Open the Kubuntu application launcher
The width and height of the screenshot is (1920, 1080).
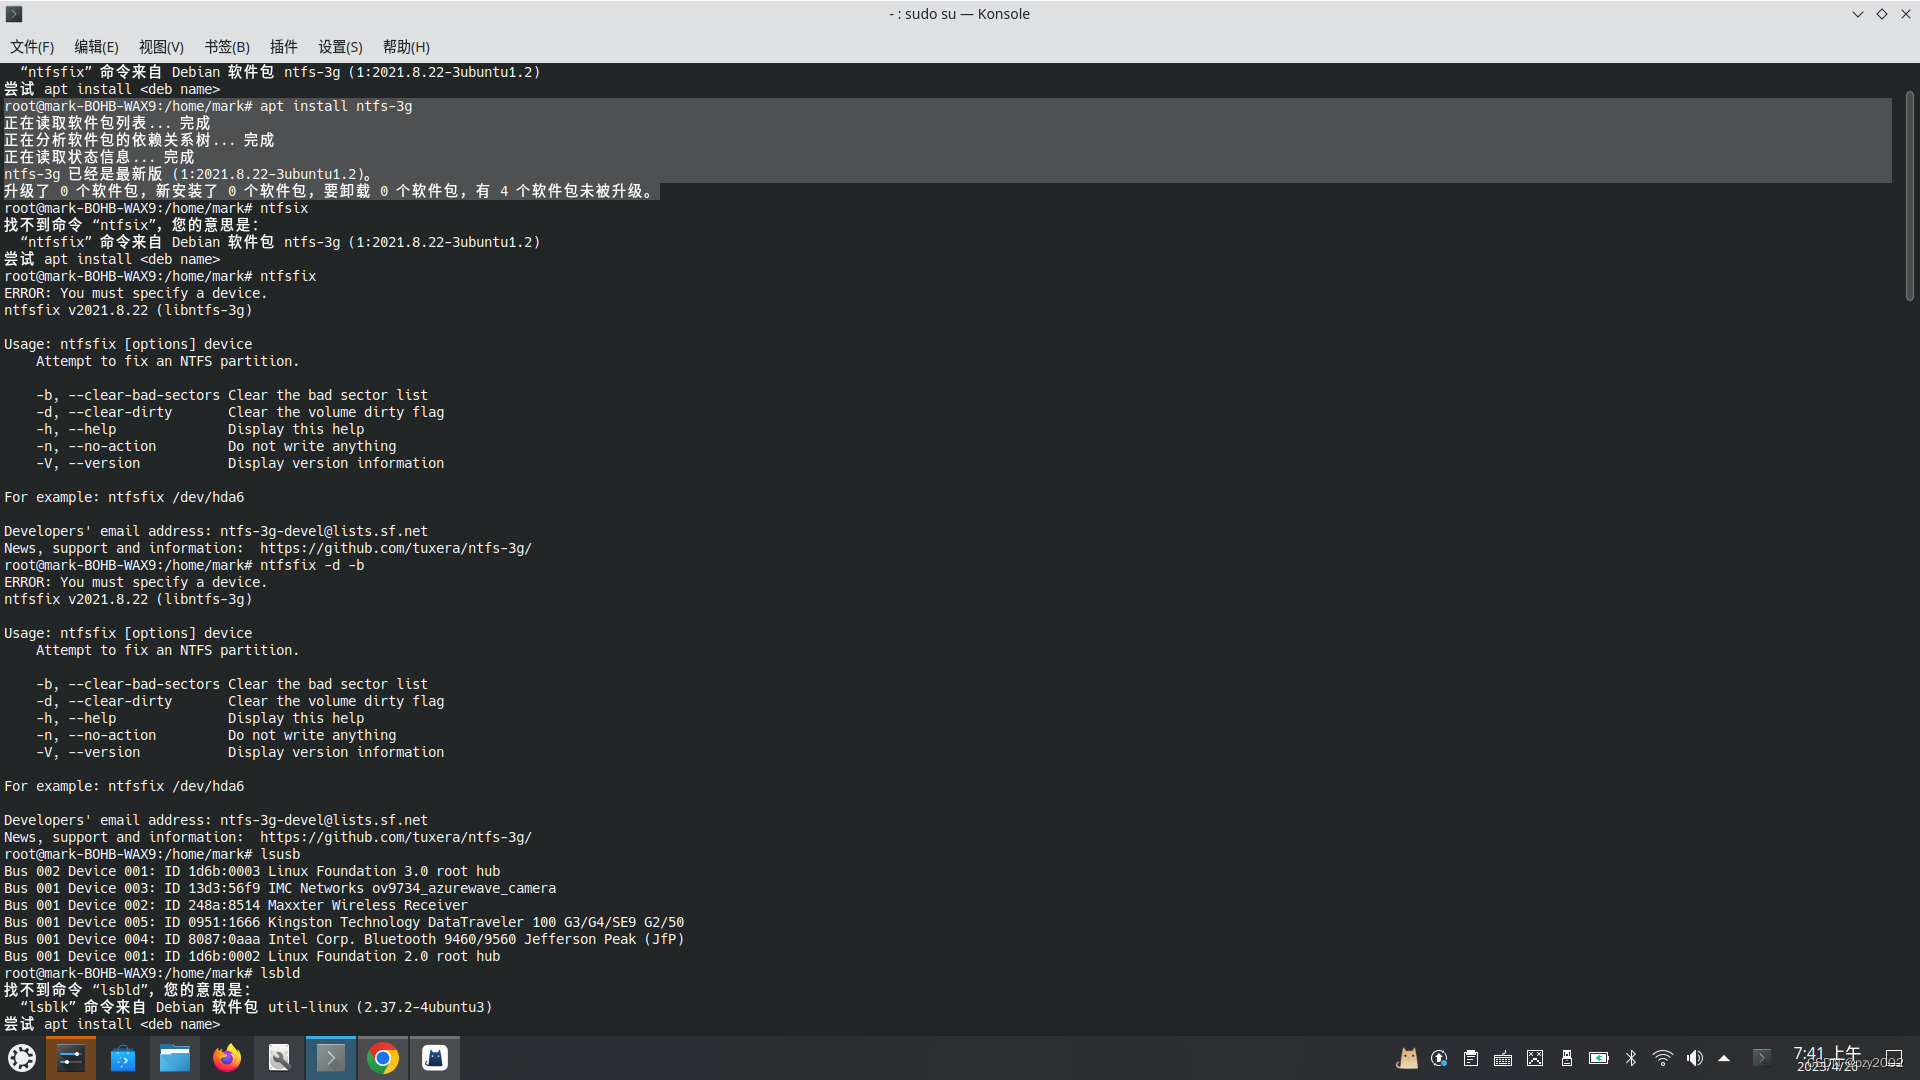(22, 1058)
